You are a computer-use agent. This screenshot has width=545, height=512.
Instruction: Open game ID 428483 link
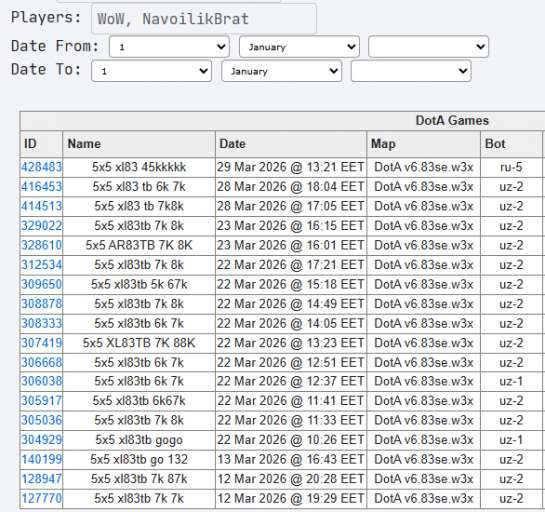41,167
